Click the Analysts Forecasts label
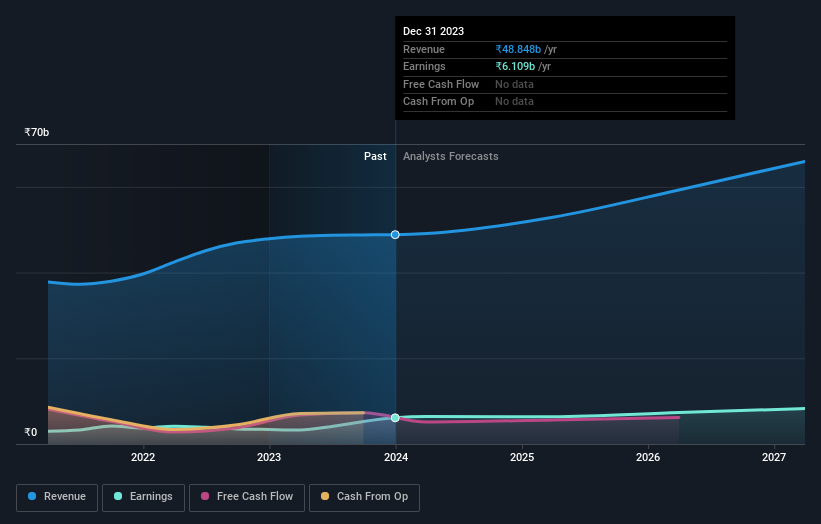821x524 pixels. pyautogui.click(x=451, y=156)
